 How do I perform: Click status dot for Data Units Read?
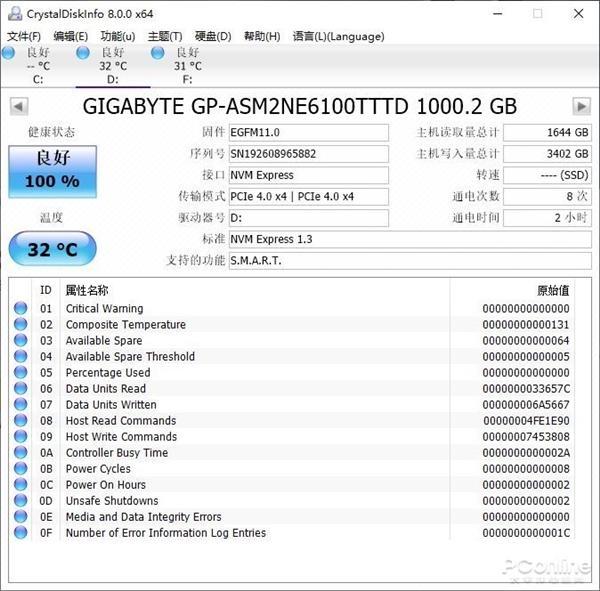(21, 389)
